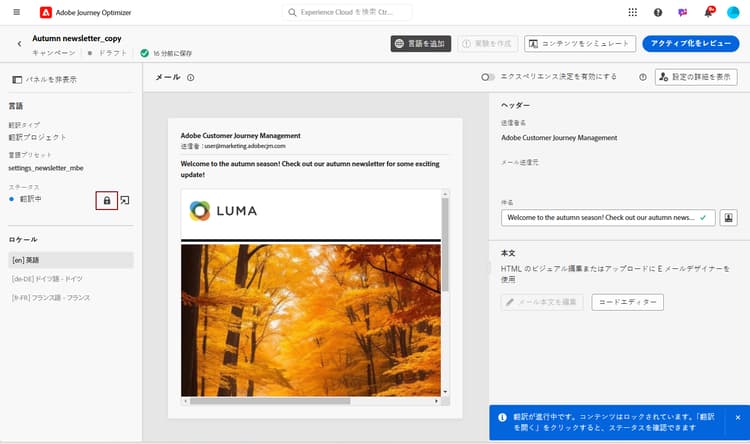Click the email preview vertical scrollbar
750x444 pixels.
[445, 244]
